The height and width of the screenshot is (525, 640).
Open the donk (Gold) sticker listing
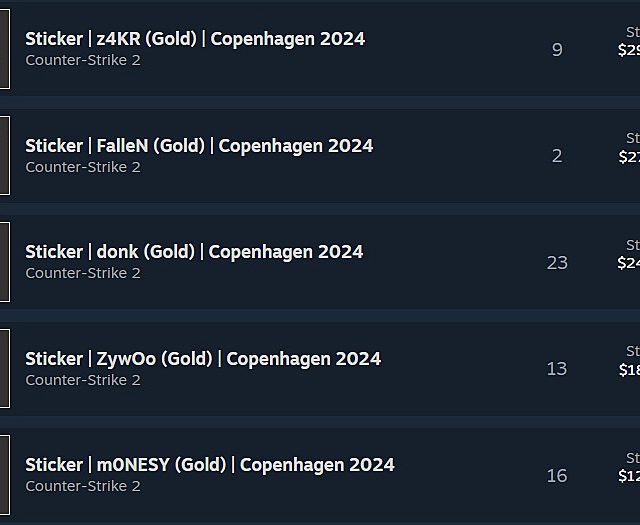click(194, 252)
